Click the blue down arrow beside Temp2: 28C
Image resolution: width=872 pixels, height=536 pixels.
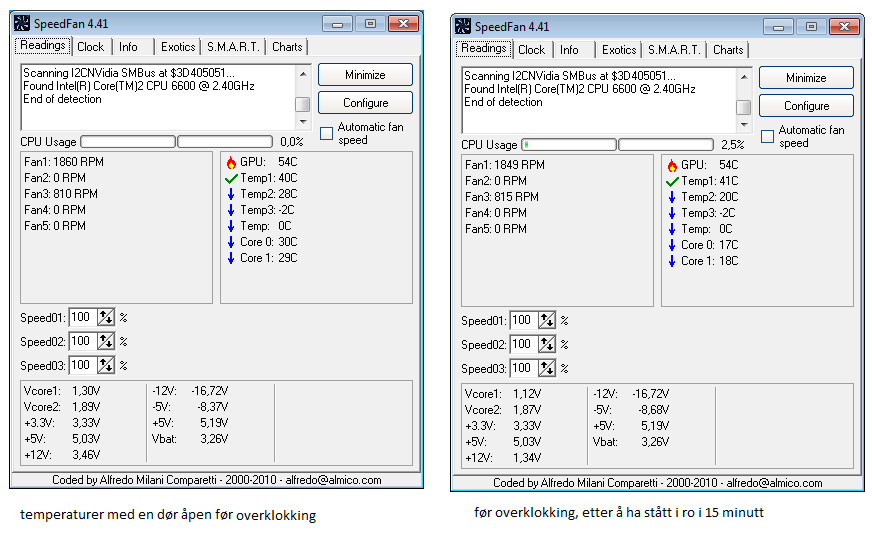pos(231,194)
